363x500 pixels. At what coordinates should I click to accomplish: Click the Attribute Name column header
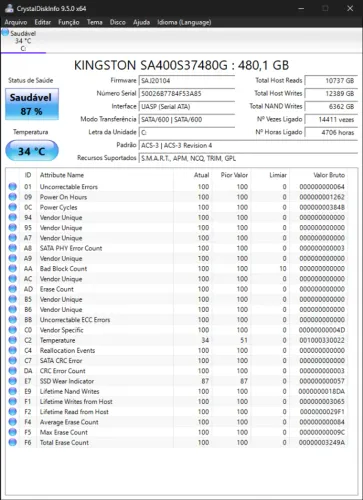(x=62, y=175)
